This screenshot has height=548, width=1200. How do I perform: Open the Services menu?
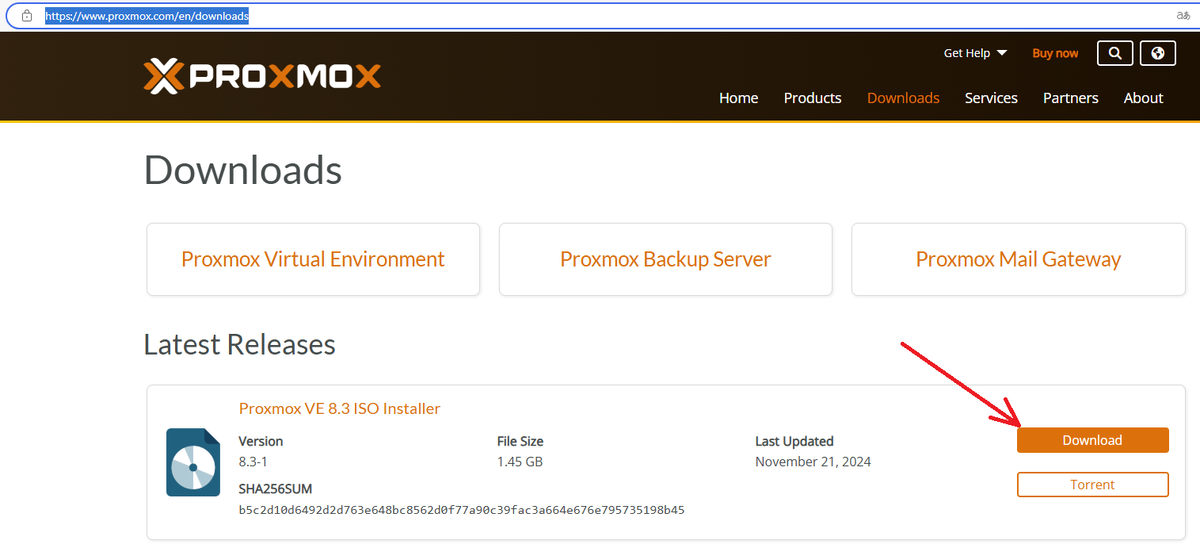991,98
